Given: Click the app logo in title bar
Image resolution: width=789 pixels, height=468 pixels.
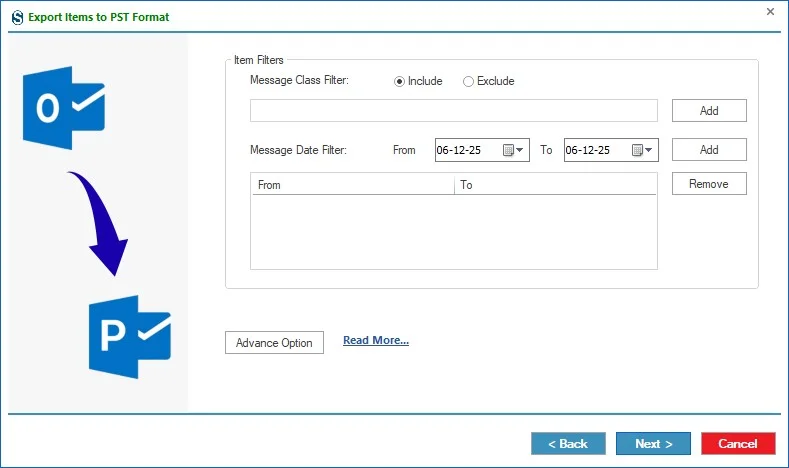Looking at the screenshot, I should [17, 18].
